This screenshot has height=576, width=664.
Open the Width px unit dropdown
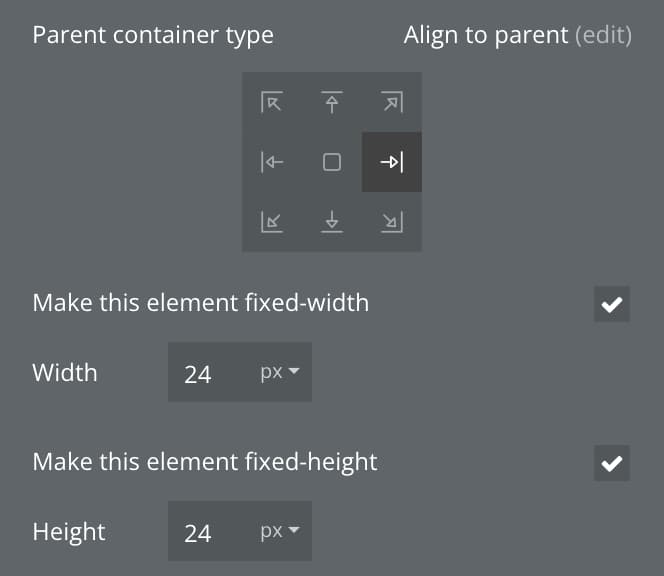[x=280, y=372]
